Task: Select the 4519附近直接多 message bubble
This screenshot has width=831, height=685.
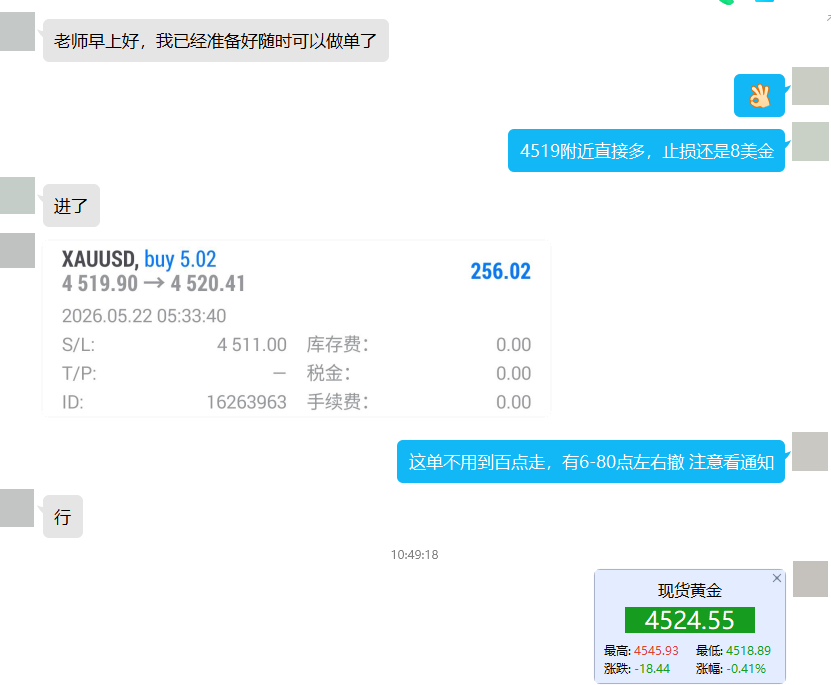Action: 646,151
